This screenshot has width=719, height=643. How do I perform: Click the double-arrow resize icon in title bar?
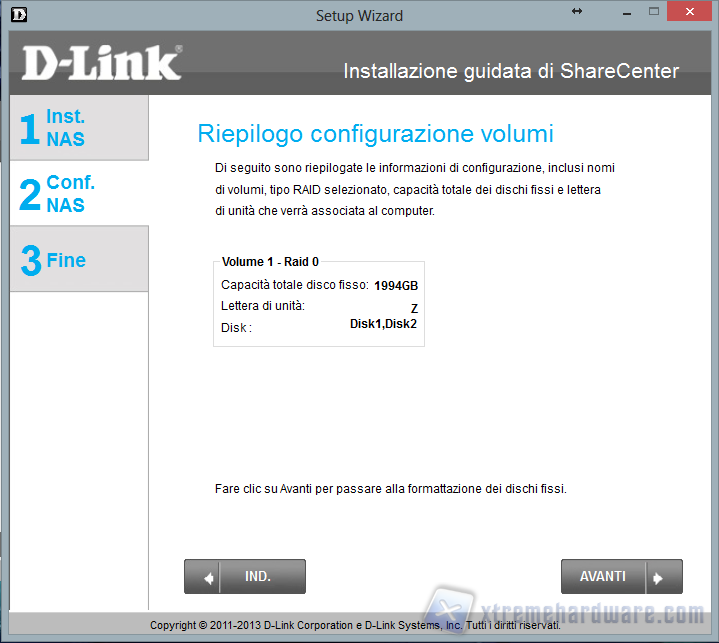[577, 11]
